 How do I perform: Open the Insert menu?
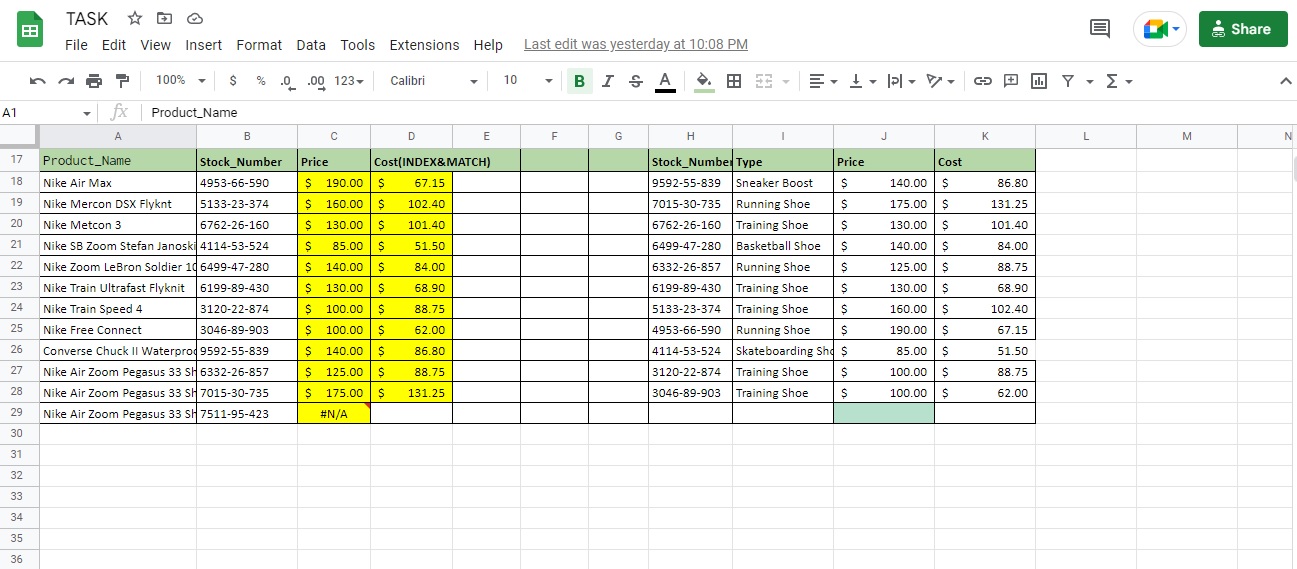(x=204, y=45)
